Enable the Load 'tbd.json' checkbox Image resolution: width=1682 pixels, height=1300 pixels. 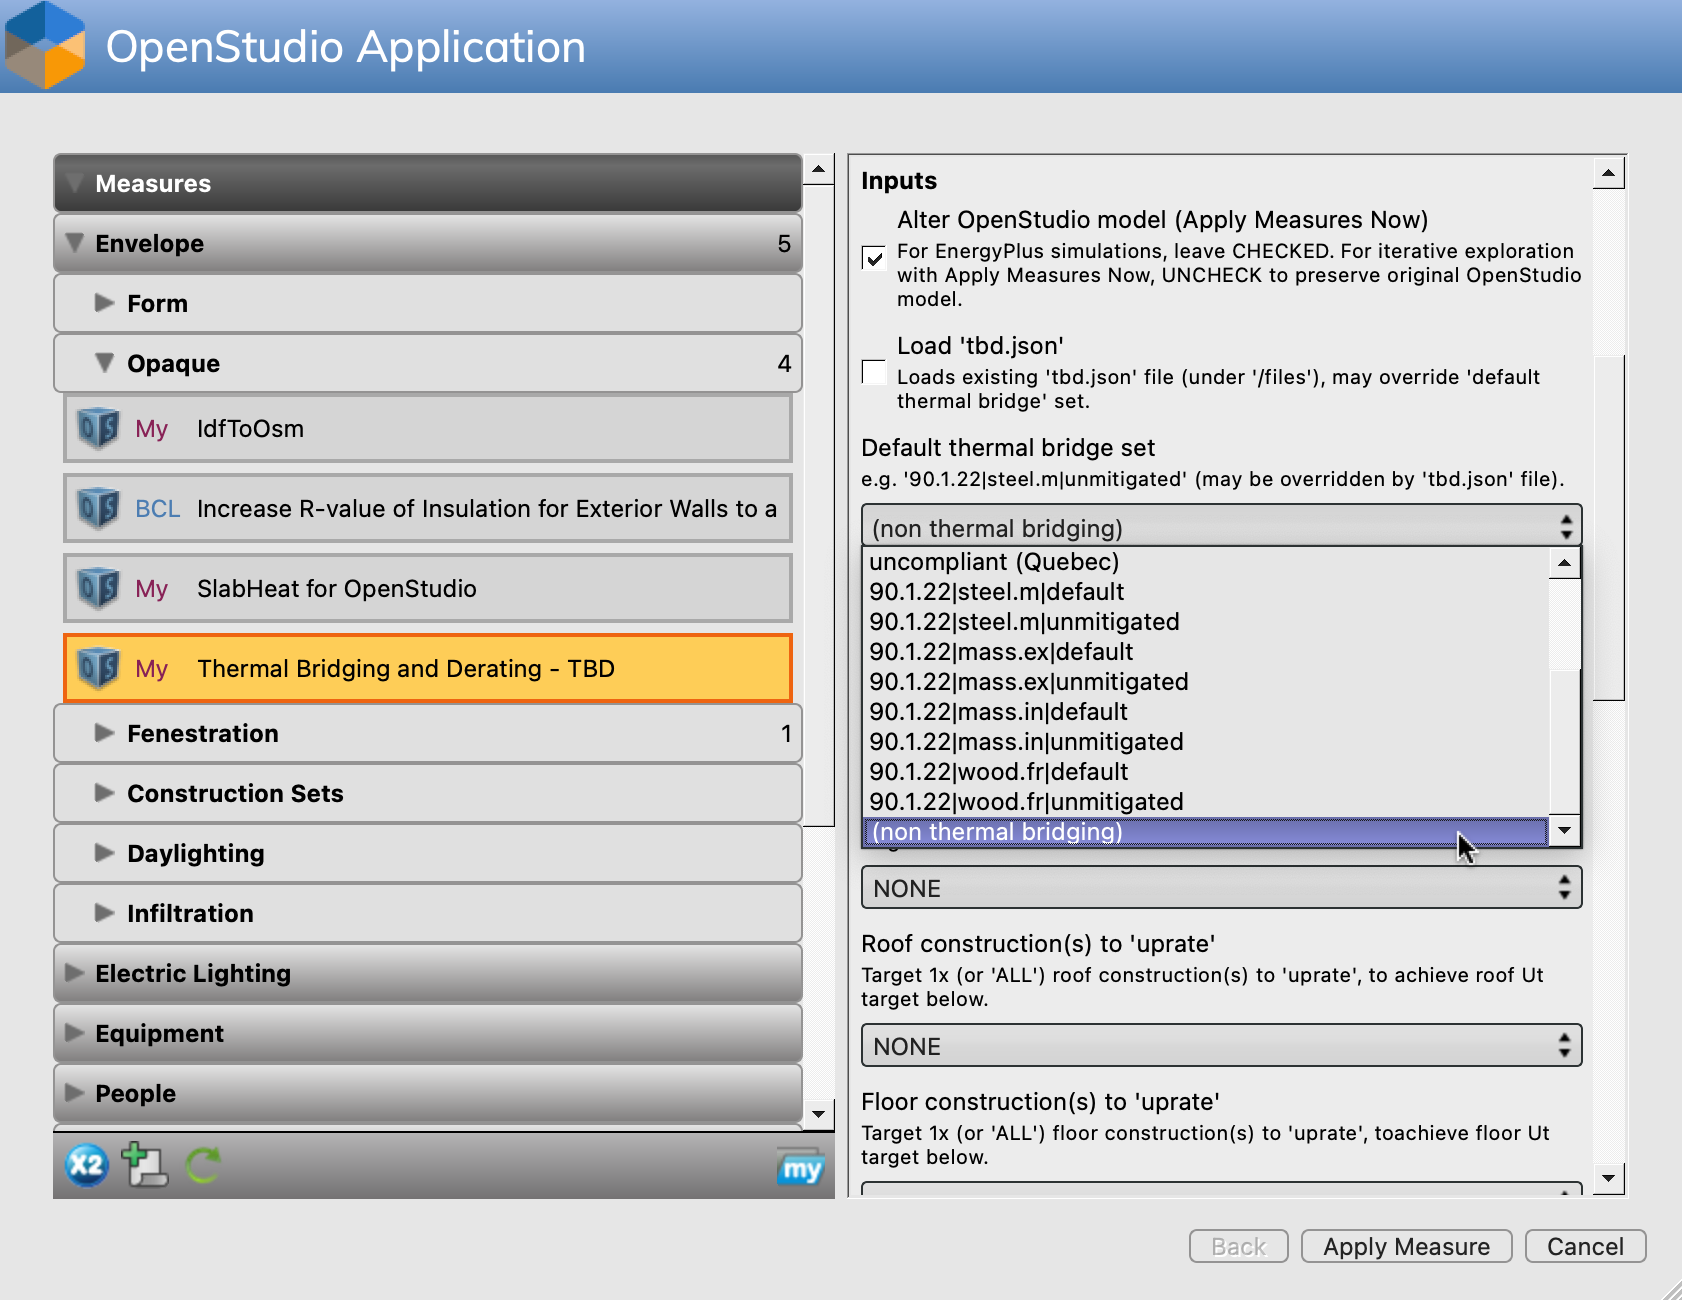pos(874,372)
